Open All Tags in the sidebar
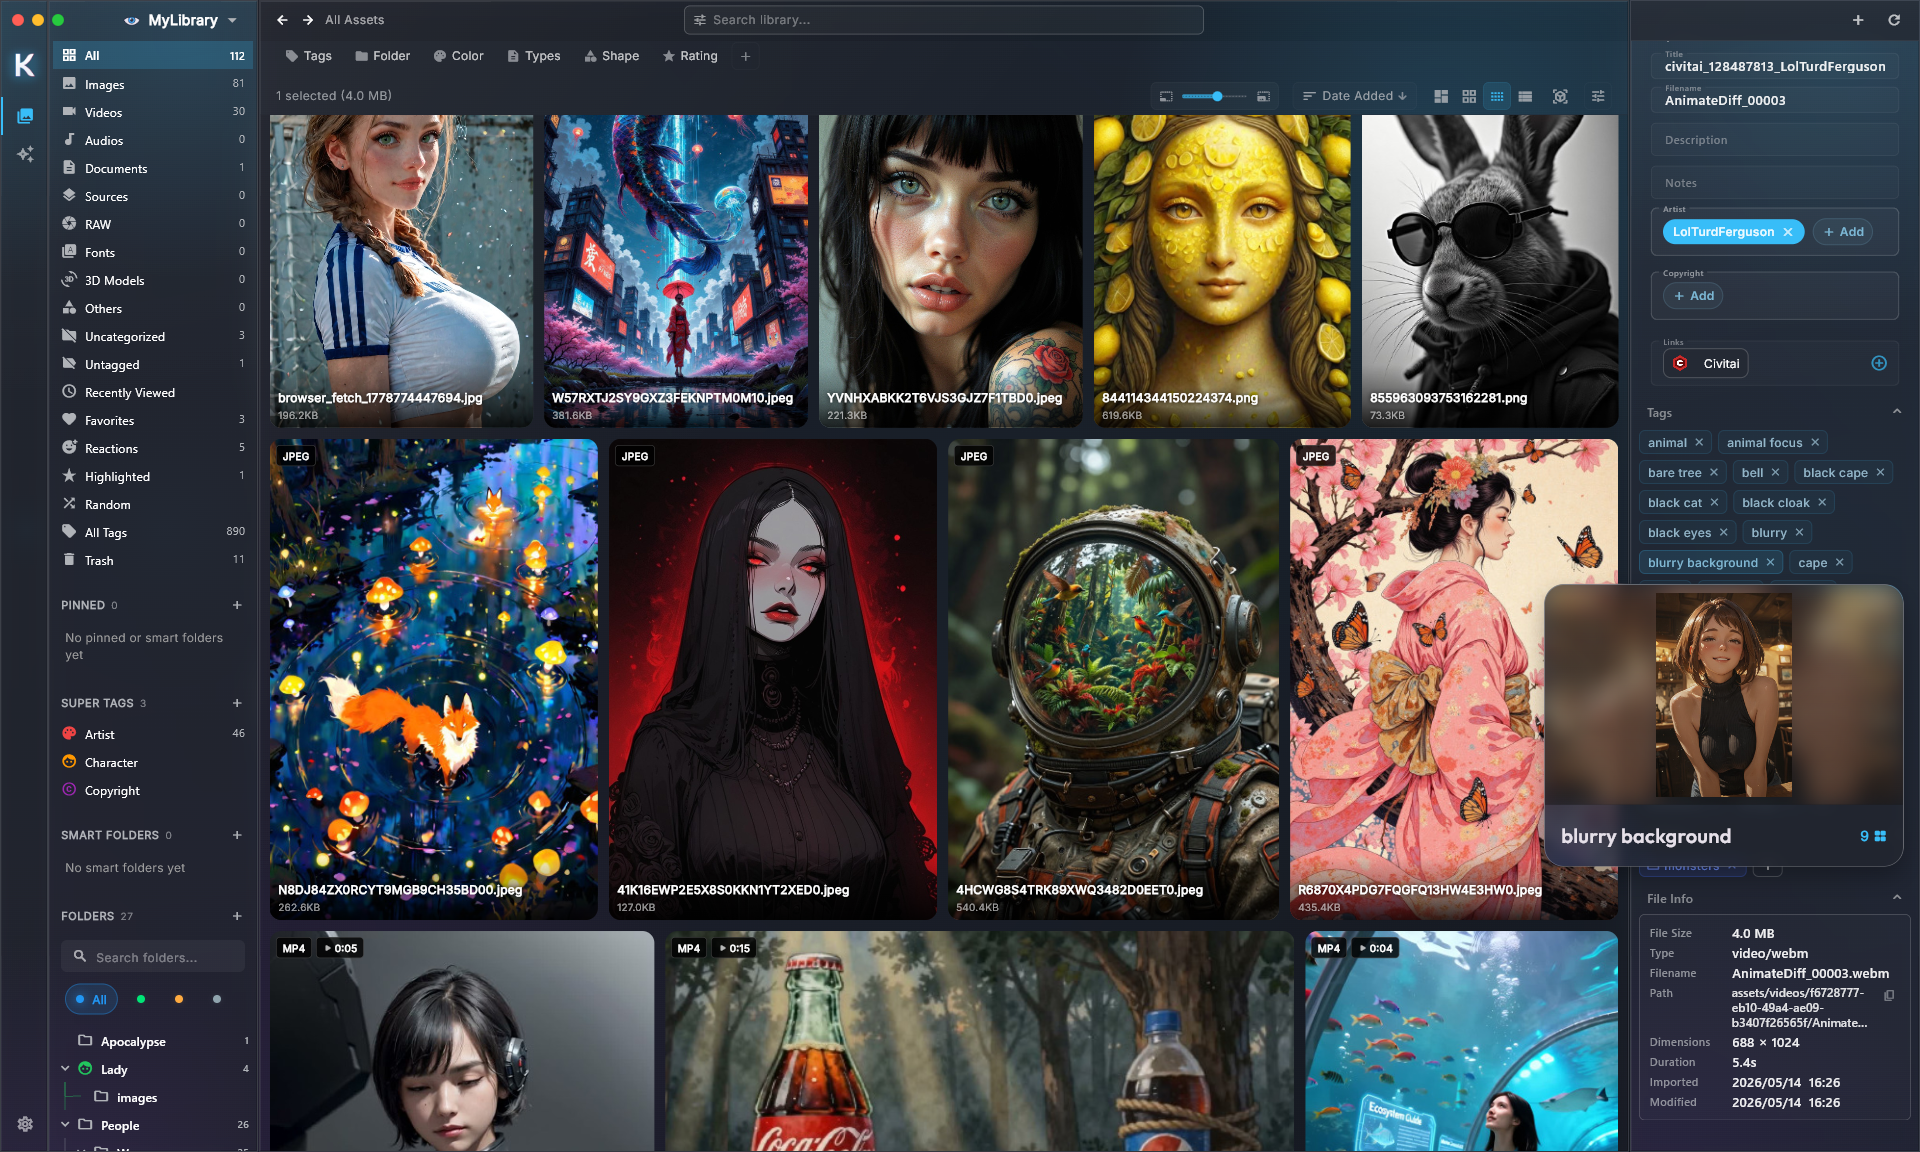Screen dimensions: 1920x1152 click(153, 532)
